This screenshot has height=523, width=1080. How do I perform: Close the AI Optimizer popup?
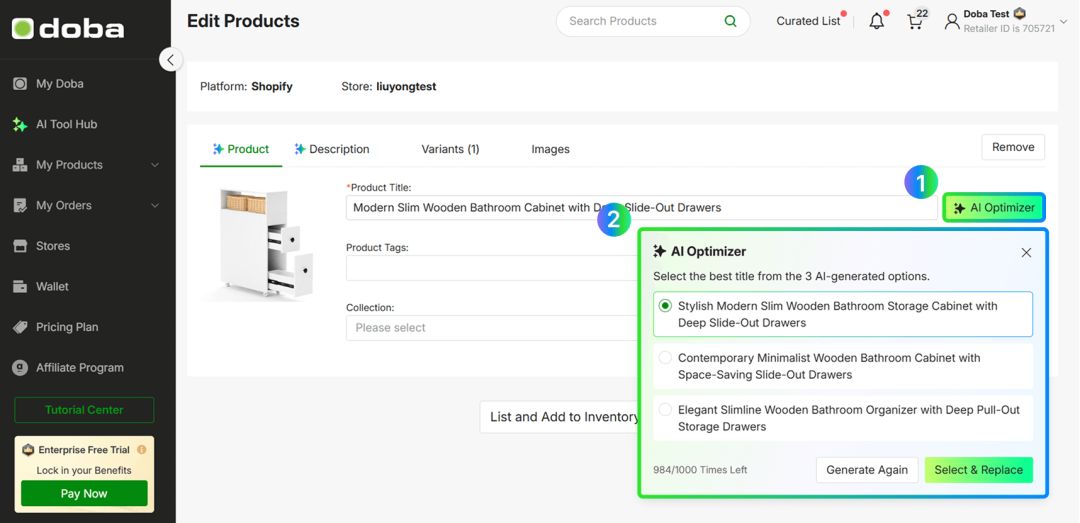click(x=1026, y=252)
